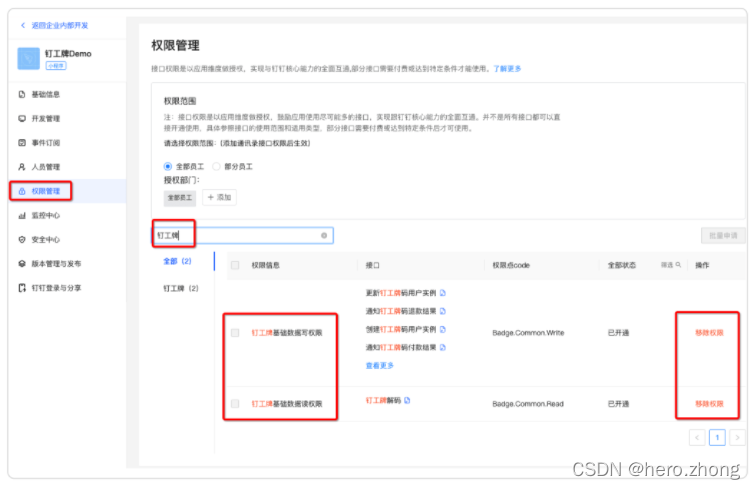Screen dimensions: 755x489
Task: Click the 更新钉工牌码用户实例 interface text
Action: (401, 293)
